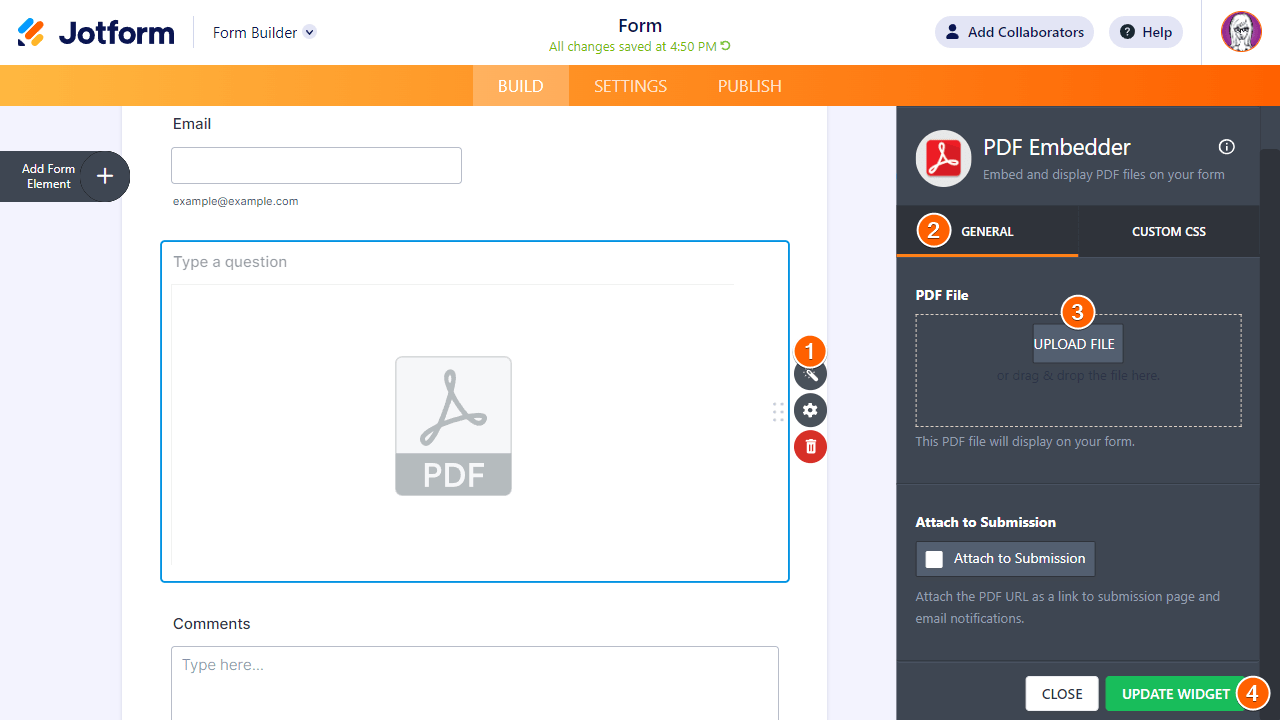1280x720 pixels.
Task: Open widget settings using the wand icon
Action: coord(810,374)
